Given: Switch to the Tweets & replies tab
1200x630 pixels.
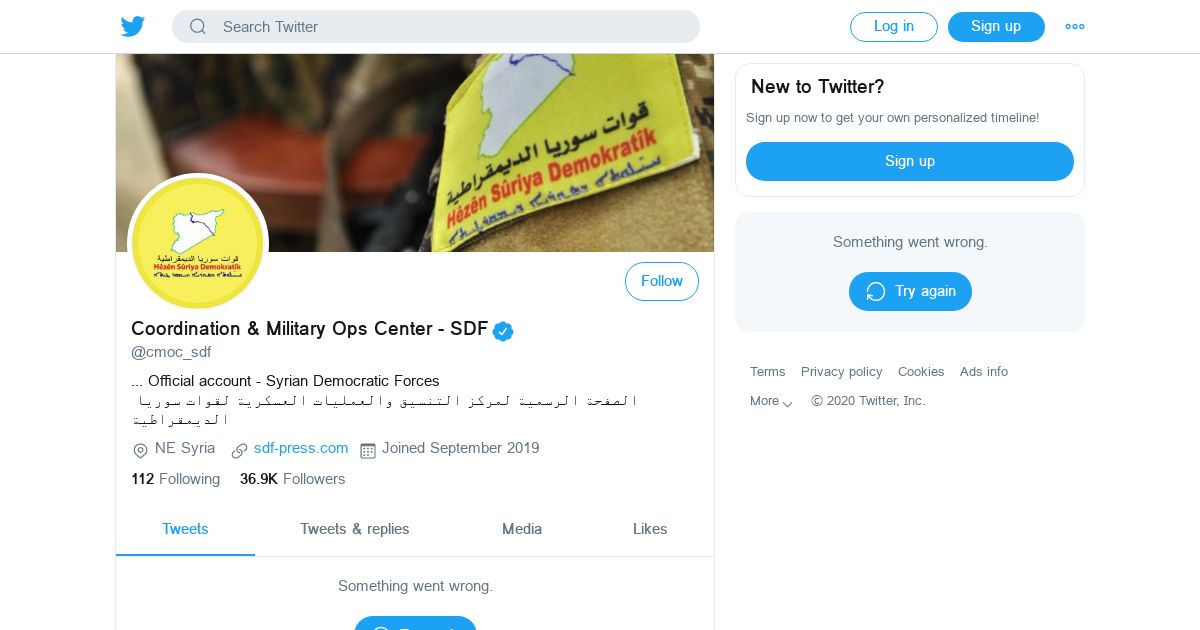Looking at the screenshot, I should [355, 529].
